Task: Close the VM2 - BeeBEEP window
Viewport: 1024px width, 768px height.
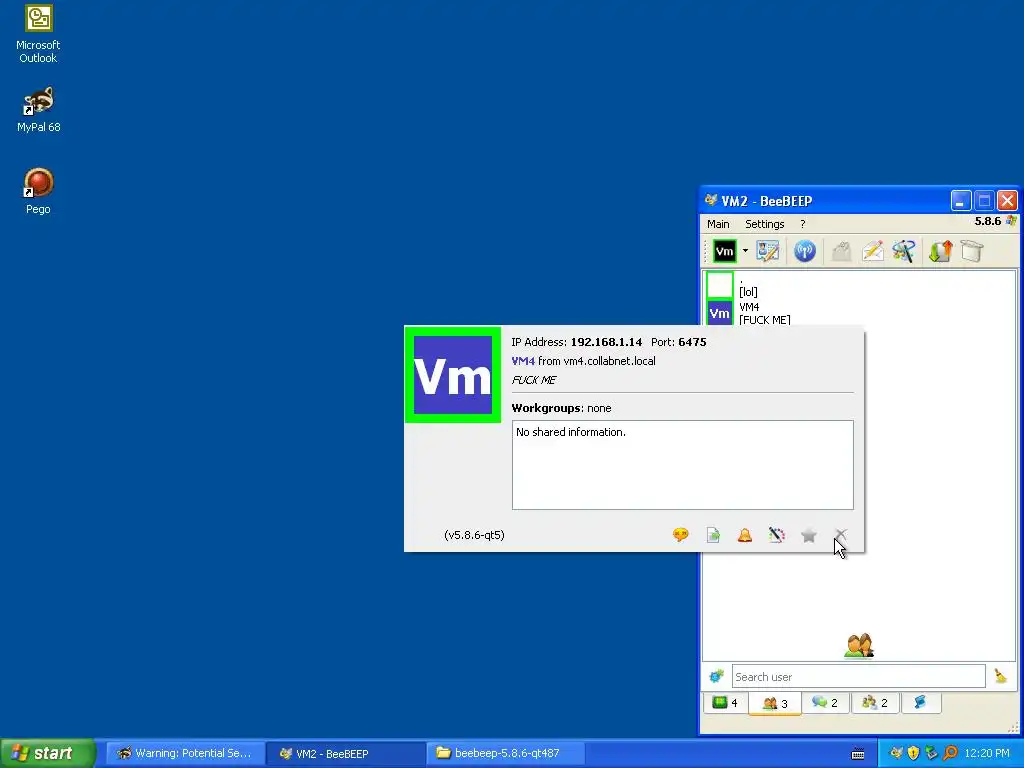Action: pyautogui.click(x=1008, y=201)
